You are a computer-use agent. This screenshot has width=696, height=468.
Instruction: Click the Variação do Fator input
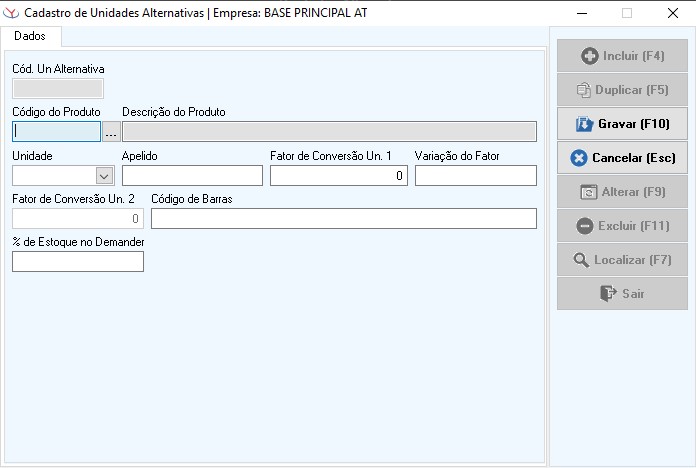pos(475,176)
